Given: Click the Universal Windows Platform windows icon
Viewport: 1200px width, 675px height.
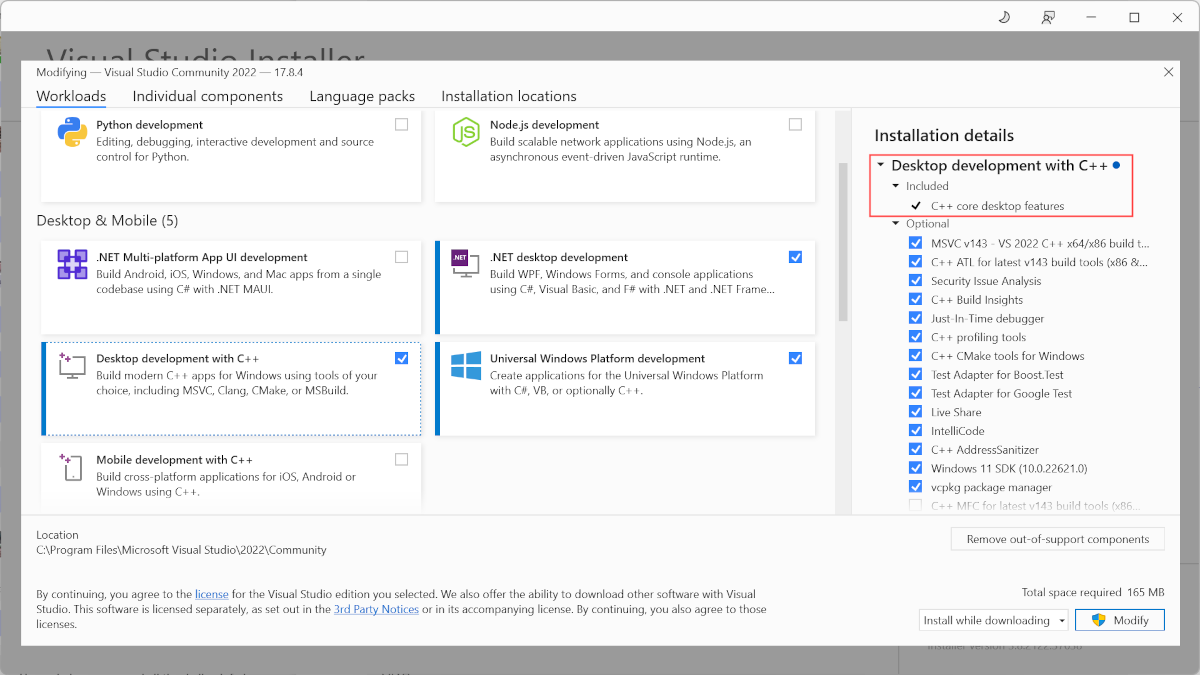Looking at the screenshot, I should coord(467,365).
